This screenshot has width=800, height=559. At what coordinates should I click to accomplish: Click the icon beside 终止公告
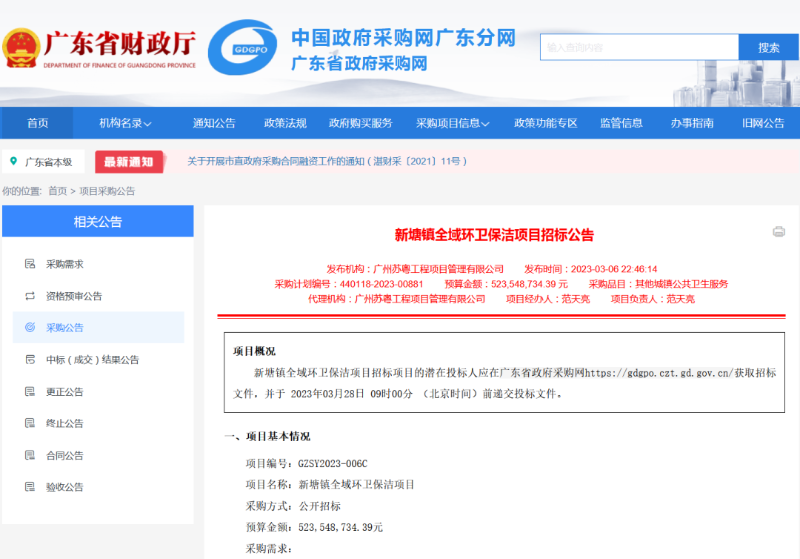pos(30,423)
